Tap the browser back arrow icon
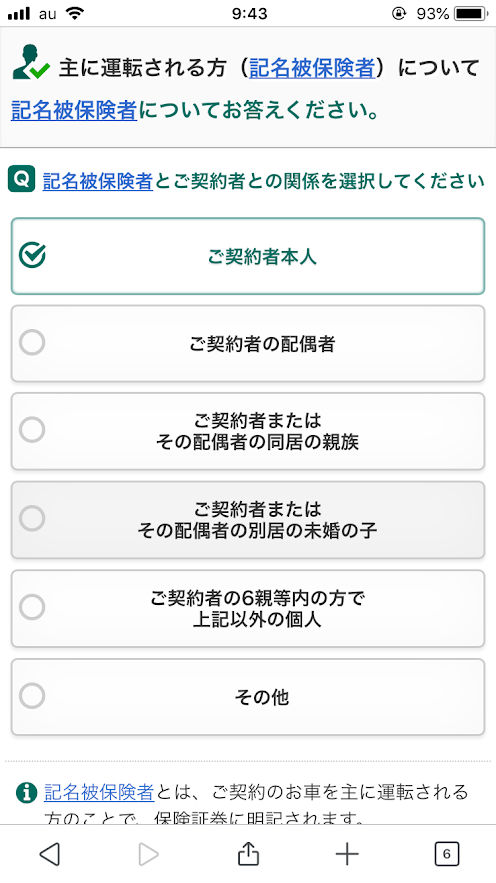Viewport: 496px width, 883px height. tap(50, 854)
